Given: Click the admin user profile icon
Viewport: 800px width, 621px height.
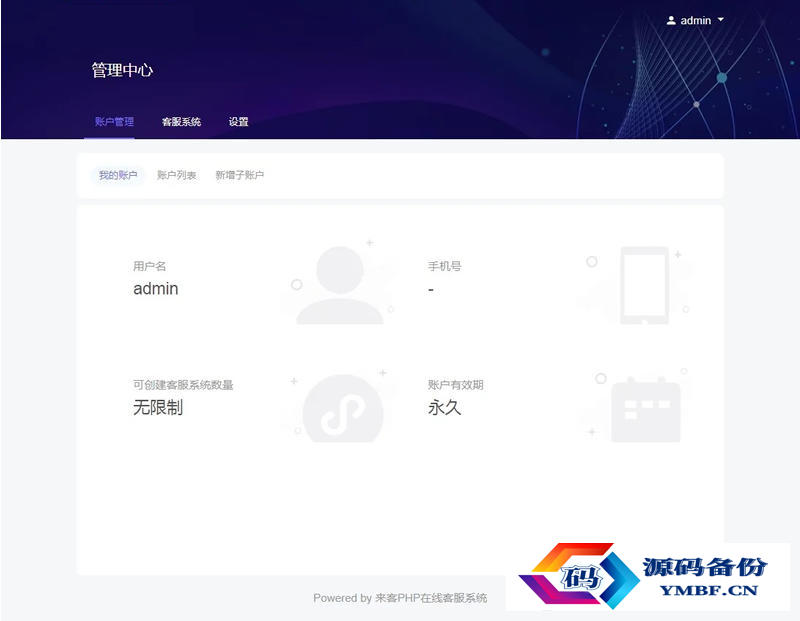Looking at the screenshot, I should pos(671,20).
